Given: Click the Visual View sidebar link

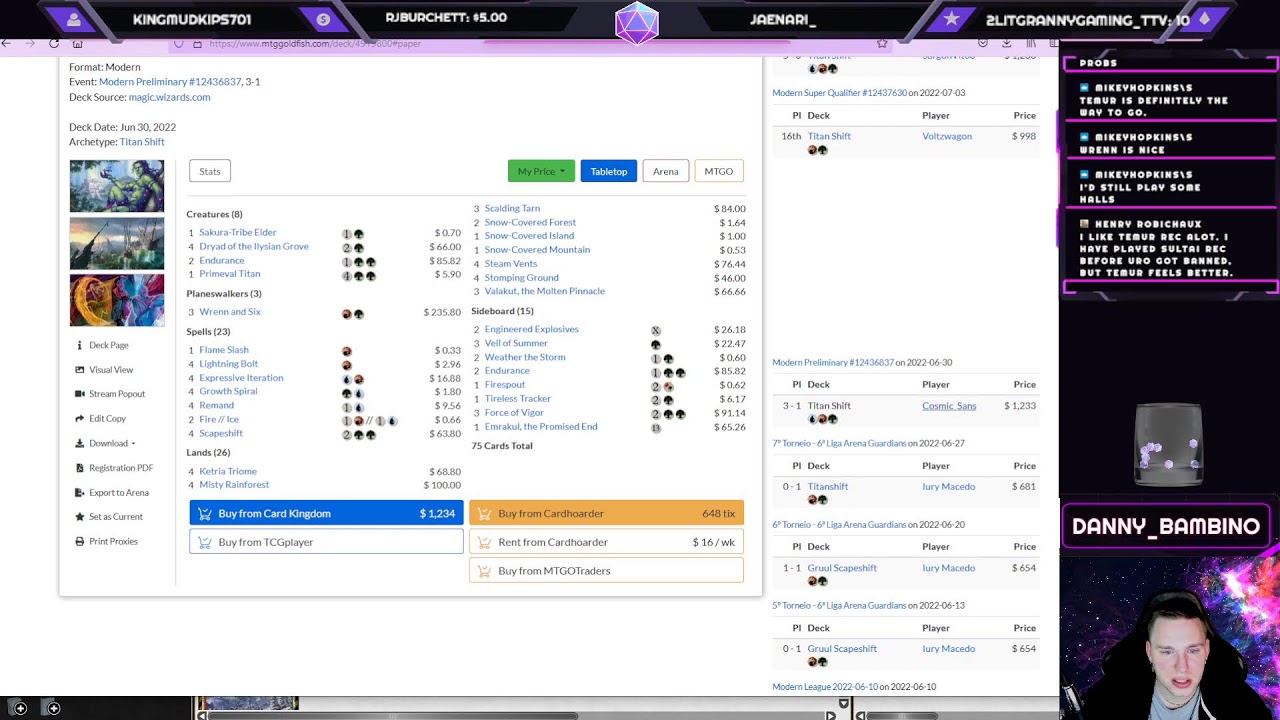Looking at the screenshot, I should click(x=111, y=370).
